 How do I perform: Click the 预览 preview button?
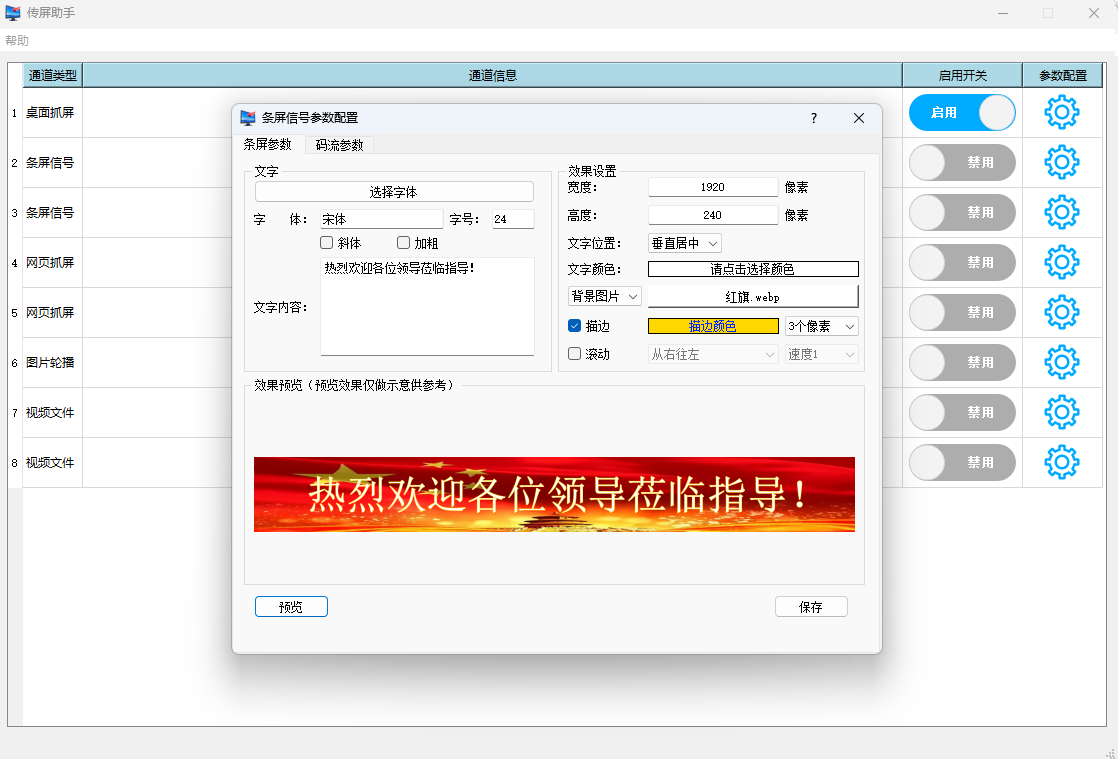point(291,607)
